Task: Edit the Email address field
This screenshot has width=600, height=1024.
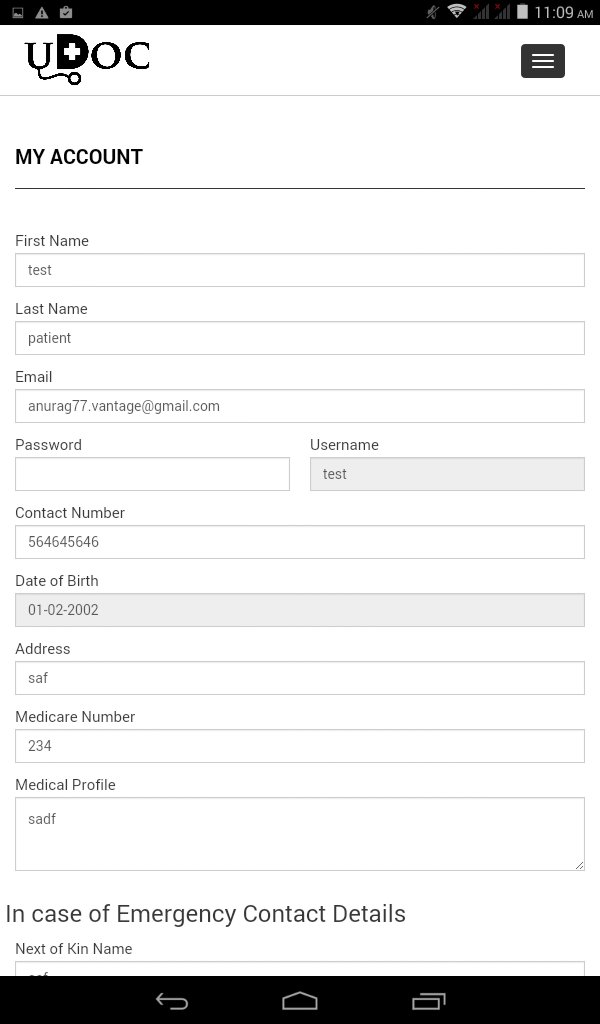Action: tap(300, 406)
